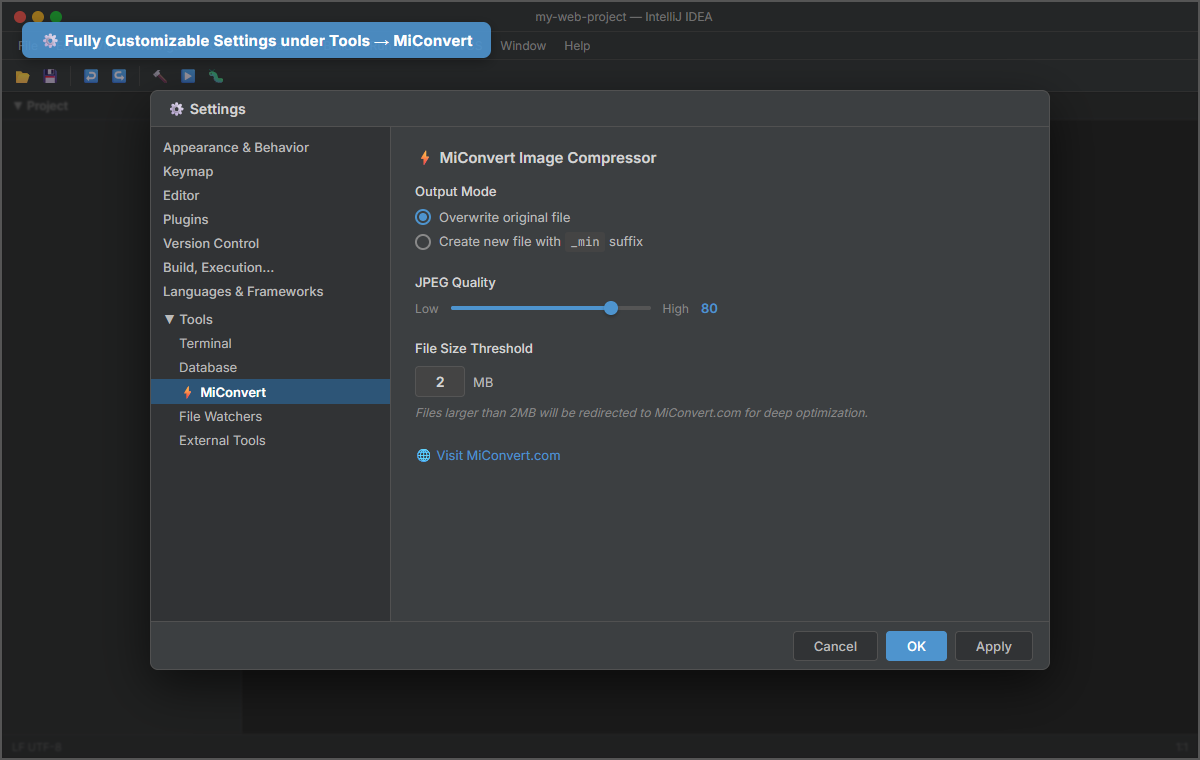
Task: Apply the MiConvert settings
Action: (993, 646)
